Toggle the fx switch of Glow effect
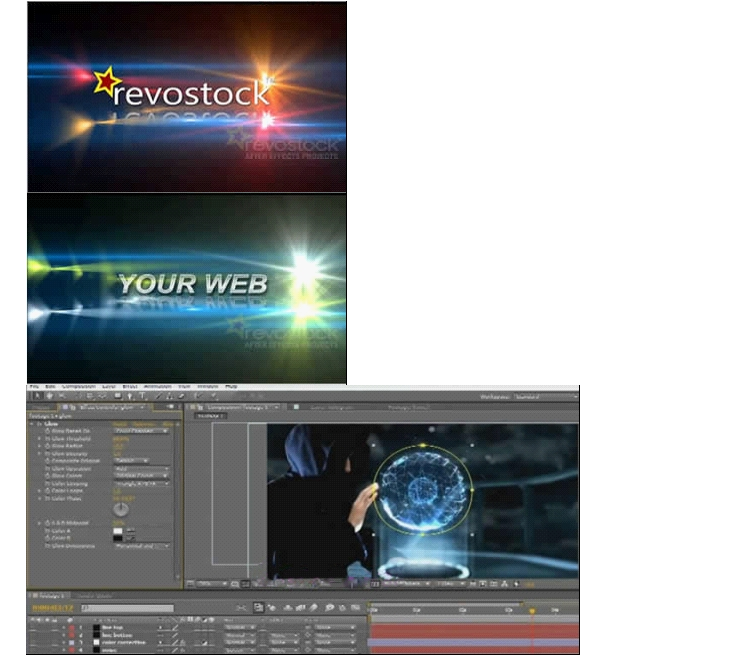 click(x=40, y=424)
